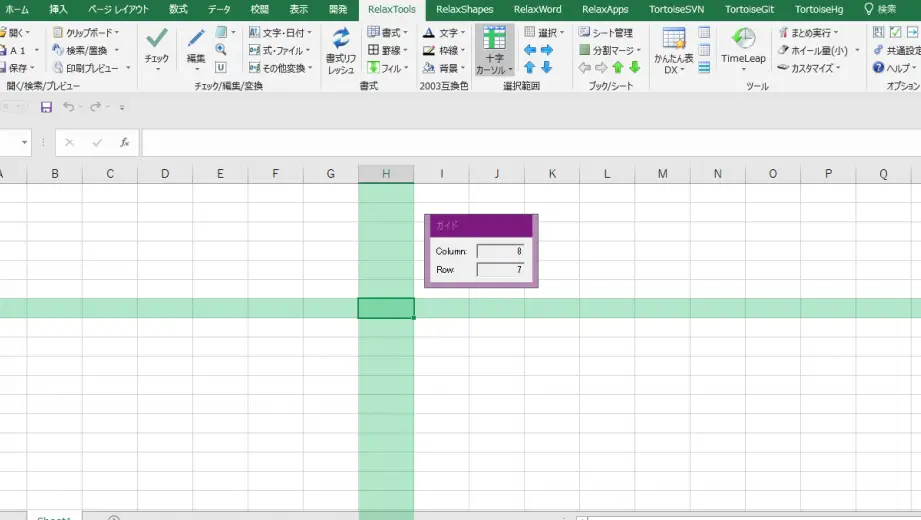Viewport: 921px width, 520px height.
Task: Select column header D
Action: [x=165, y=173]
